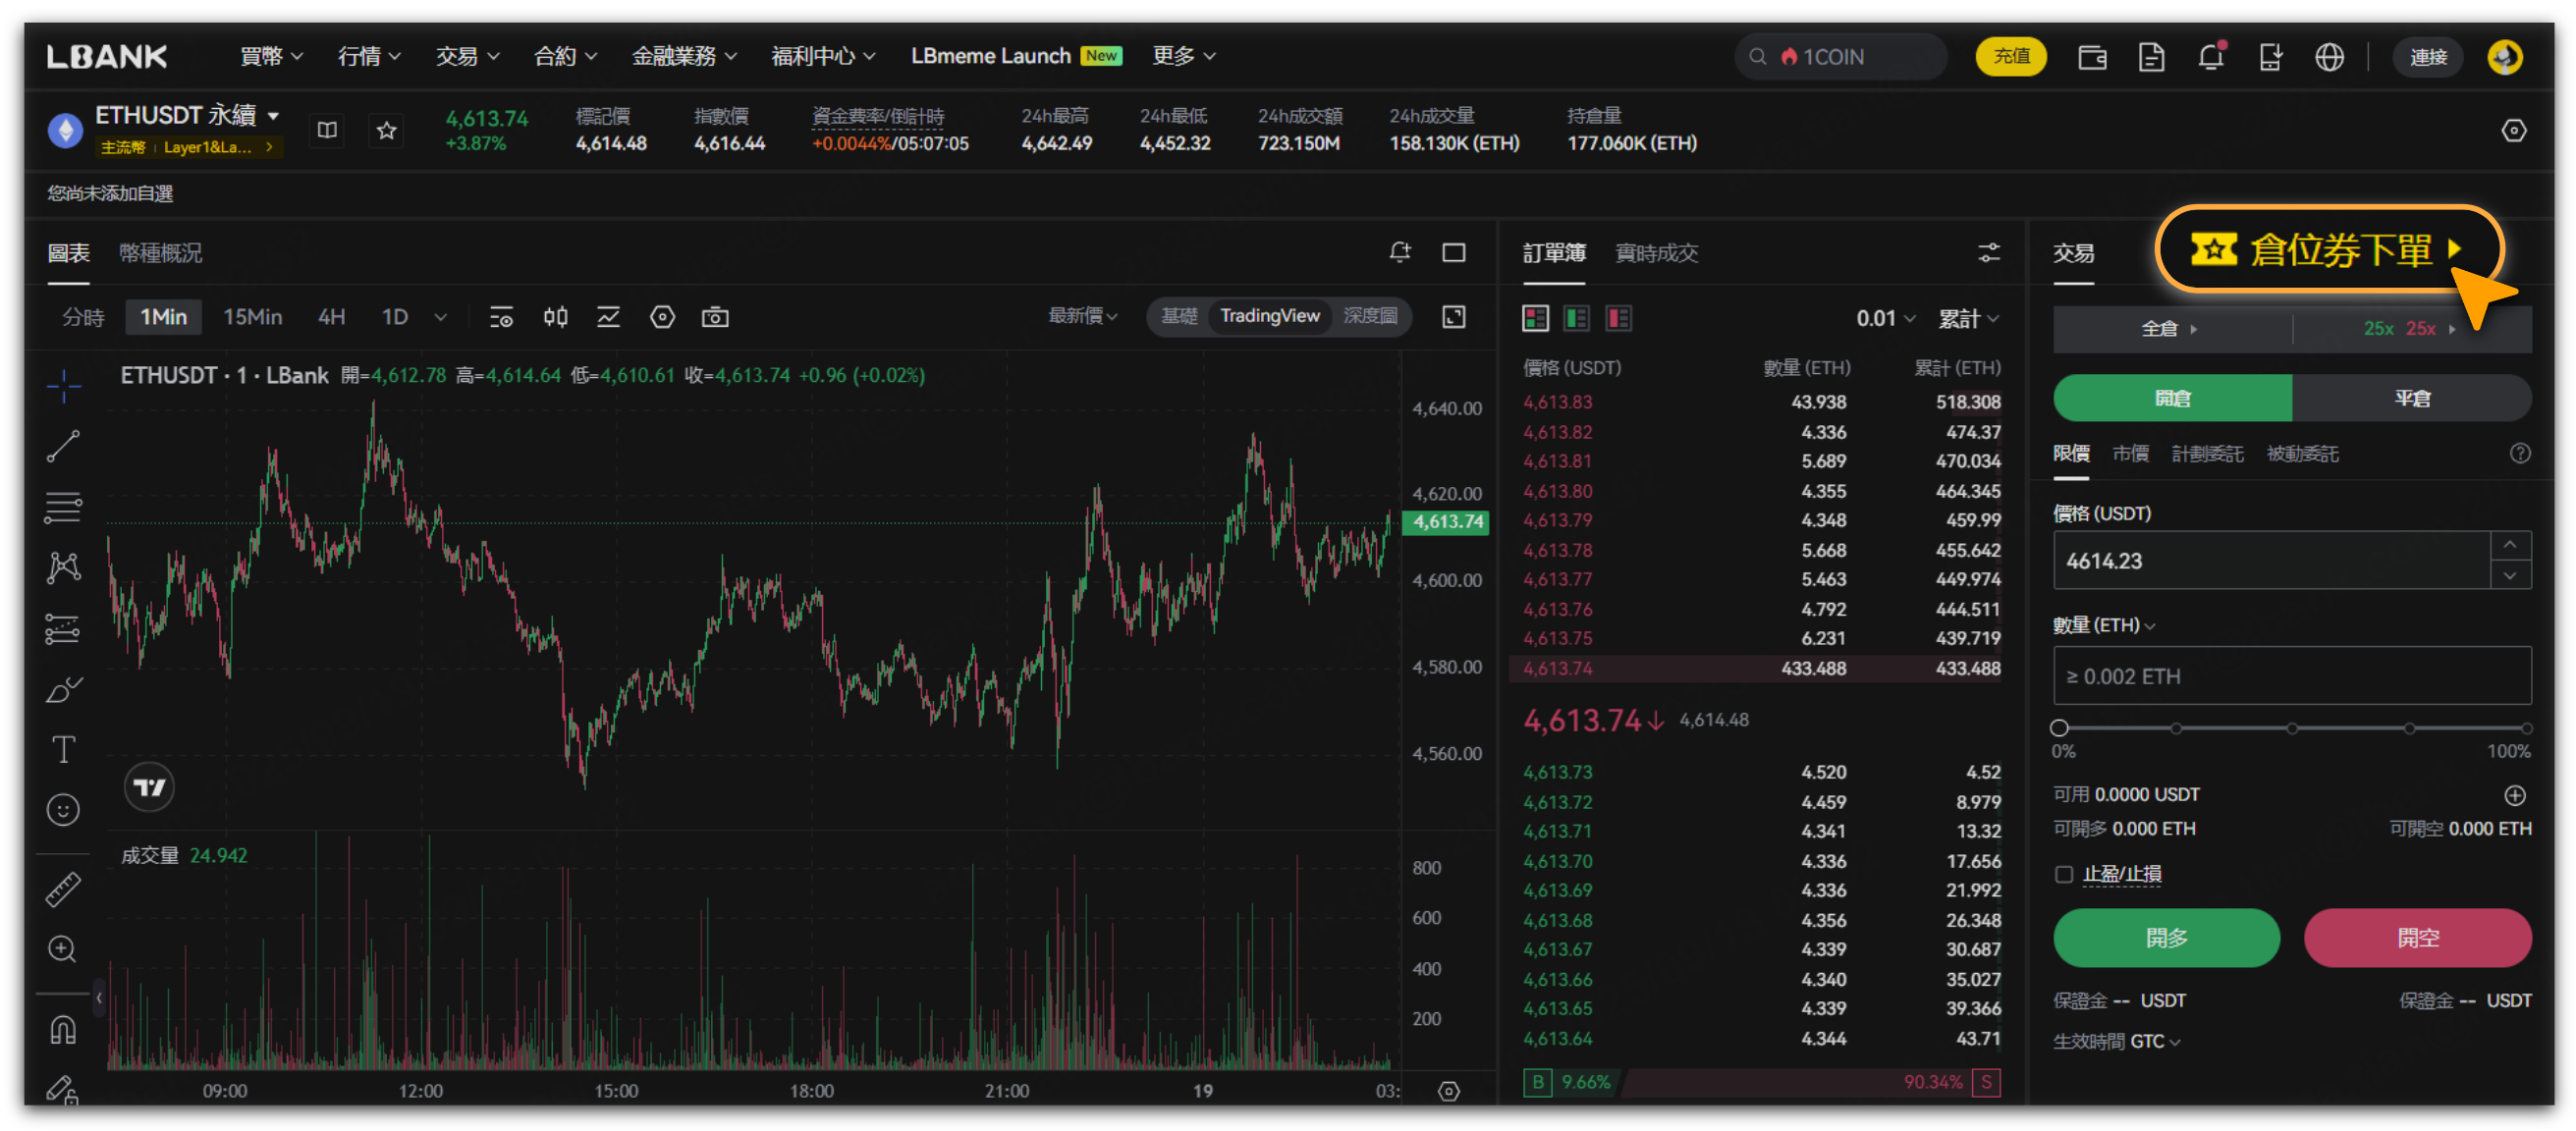Expand the 0.01 price precision dropdown
This screenshot has height=1131, width=2576.
(x=1885, y=319)
